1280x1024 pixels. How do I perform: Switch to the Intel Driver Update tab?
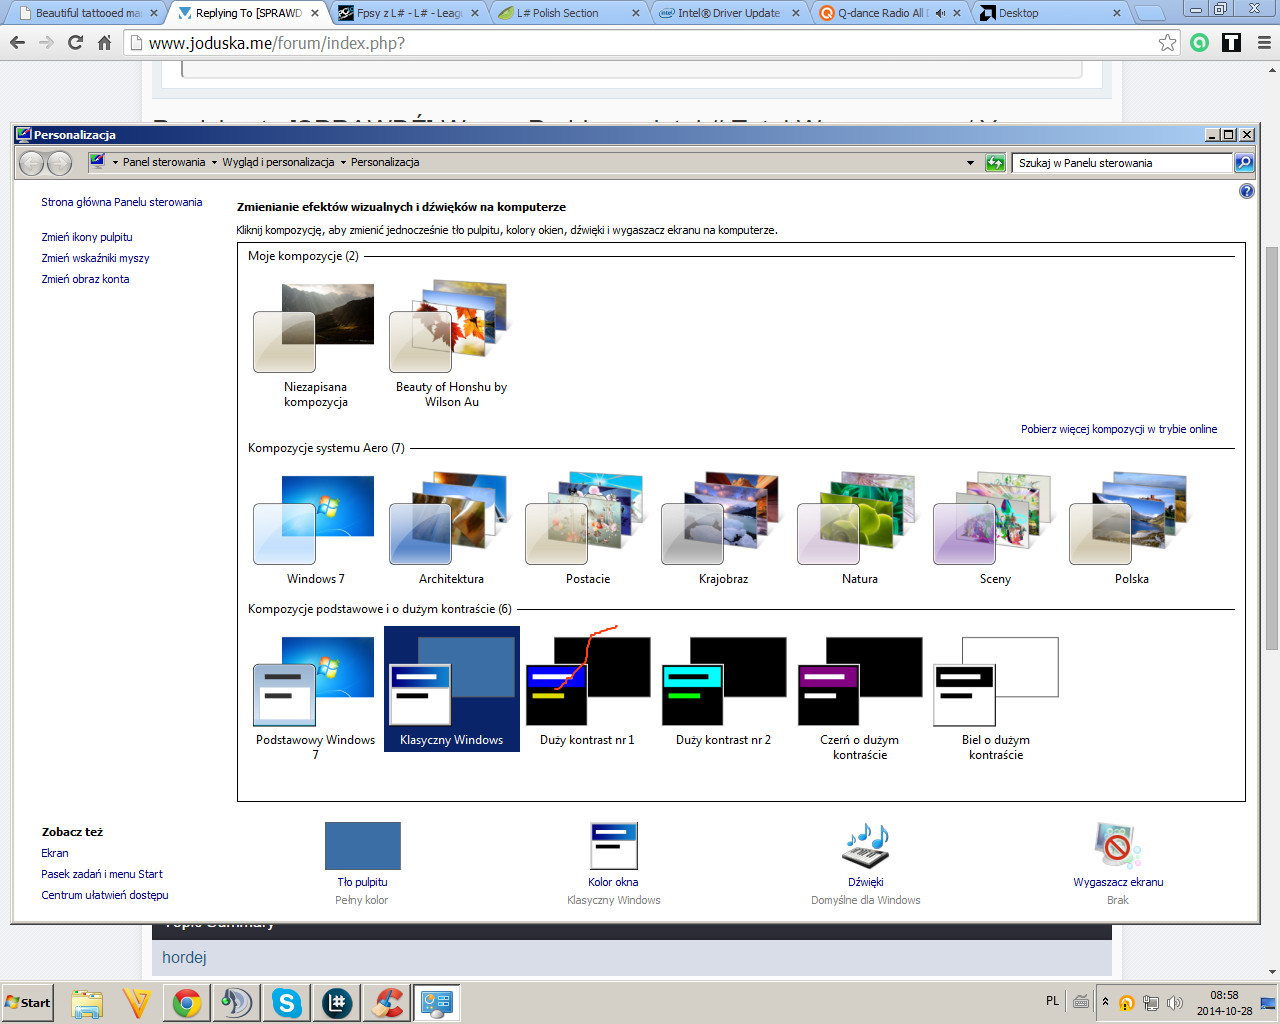click(730, 13)
